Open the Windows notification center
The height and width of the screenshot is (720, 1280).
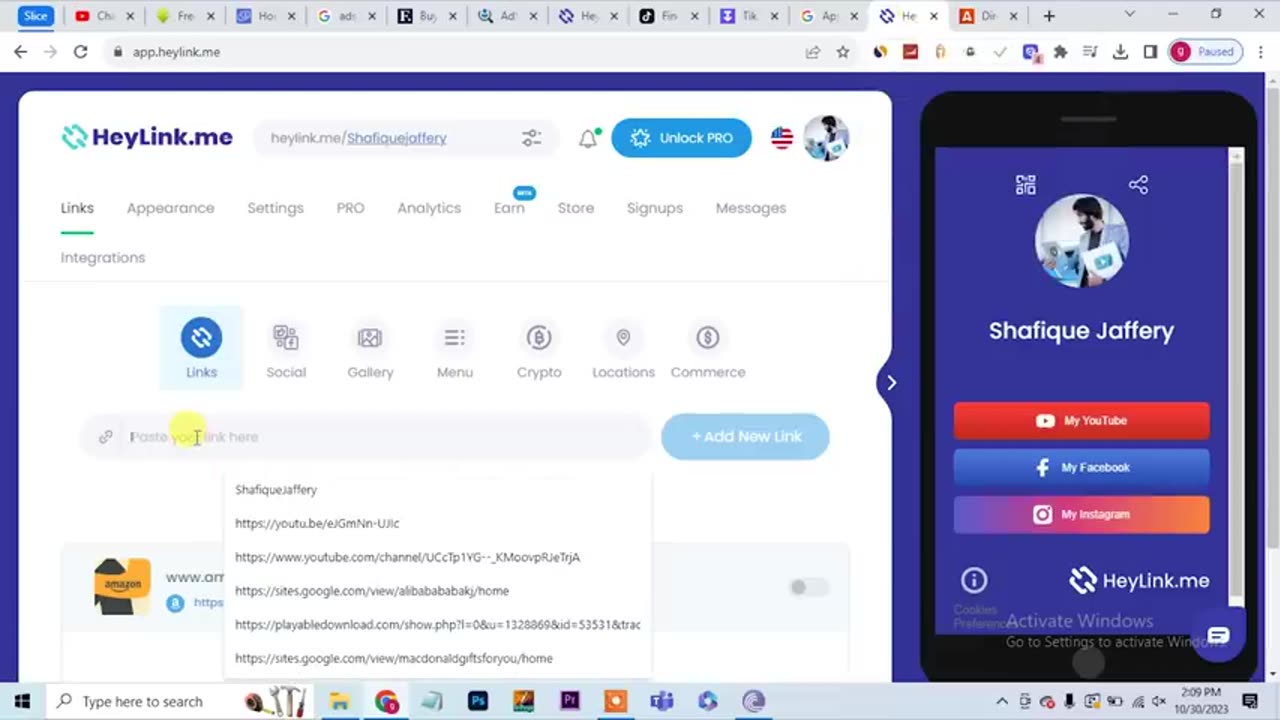tap(1250, 701)
